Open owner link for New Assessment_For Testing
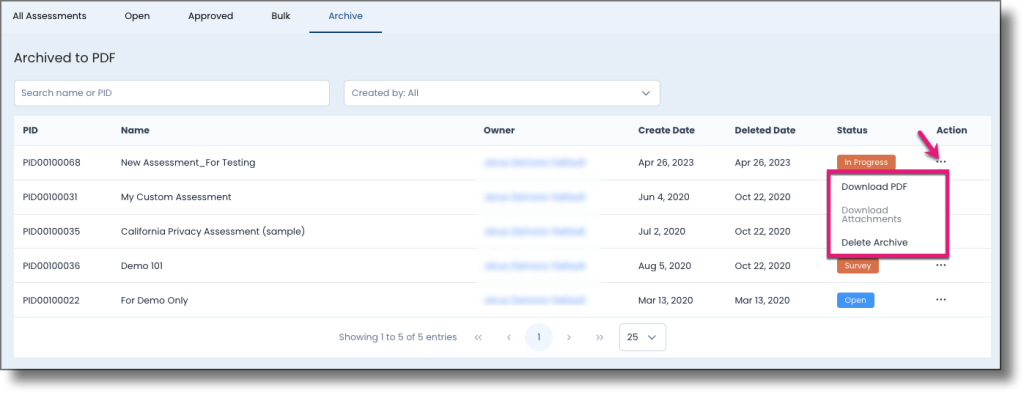1024x393 pixels. tap(534, 163)
